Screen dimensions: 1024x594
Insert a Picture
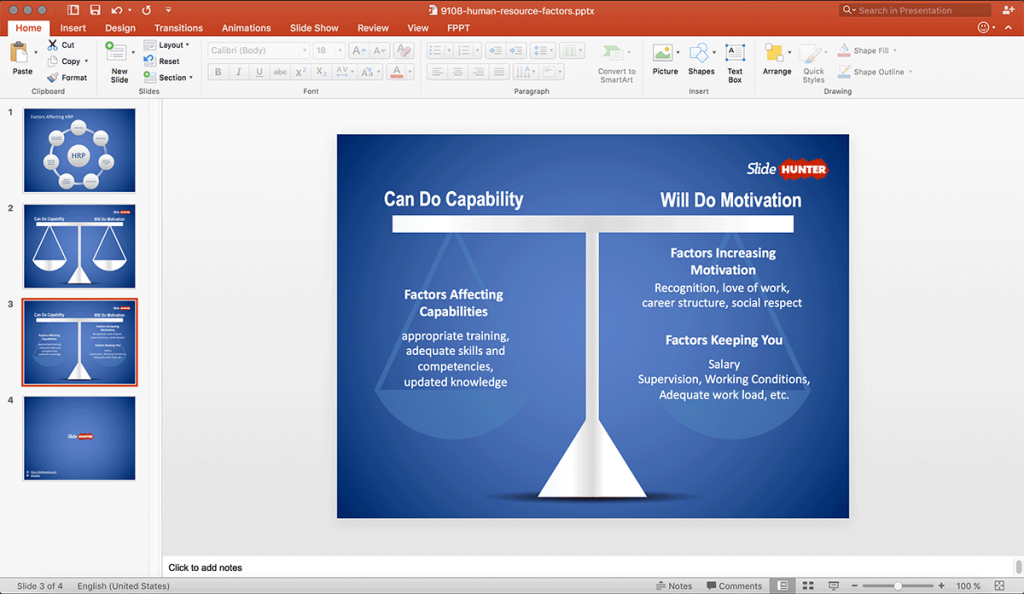coord(665,60)
